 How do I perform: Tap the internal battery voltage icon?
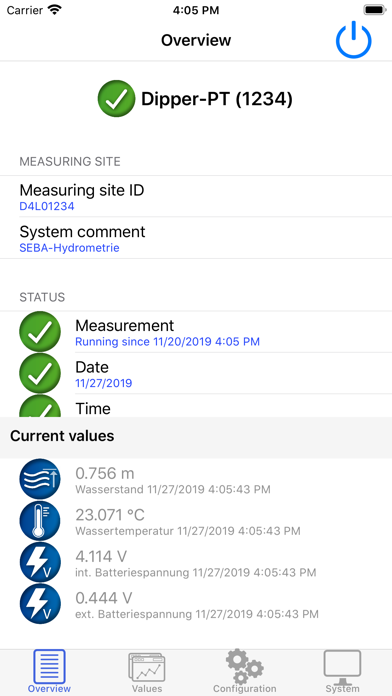click(40, 563)
